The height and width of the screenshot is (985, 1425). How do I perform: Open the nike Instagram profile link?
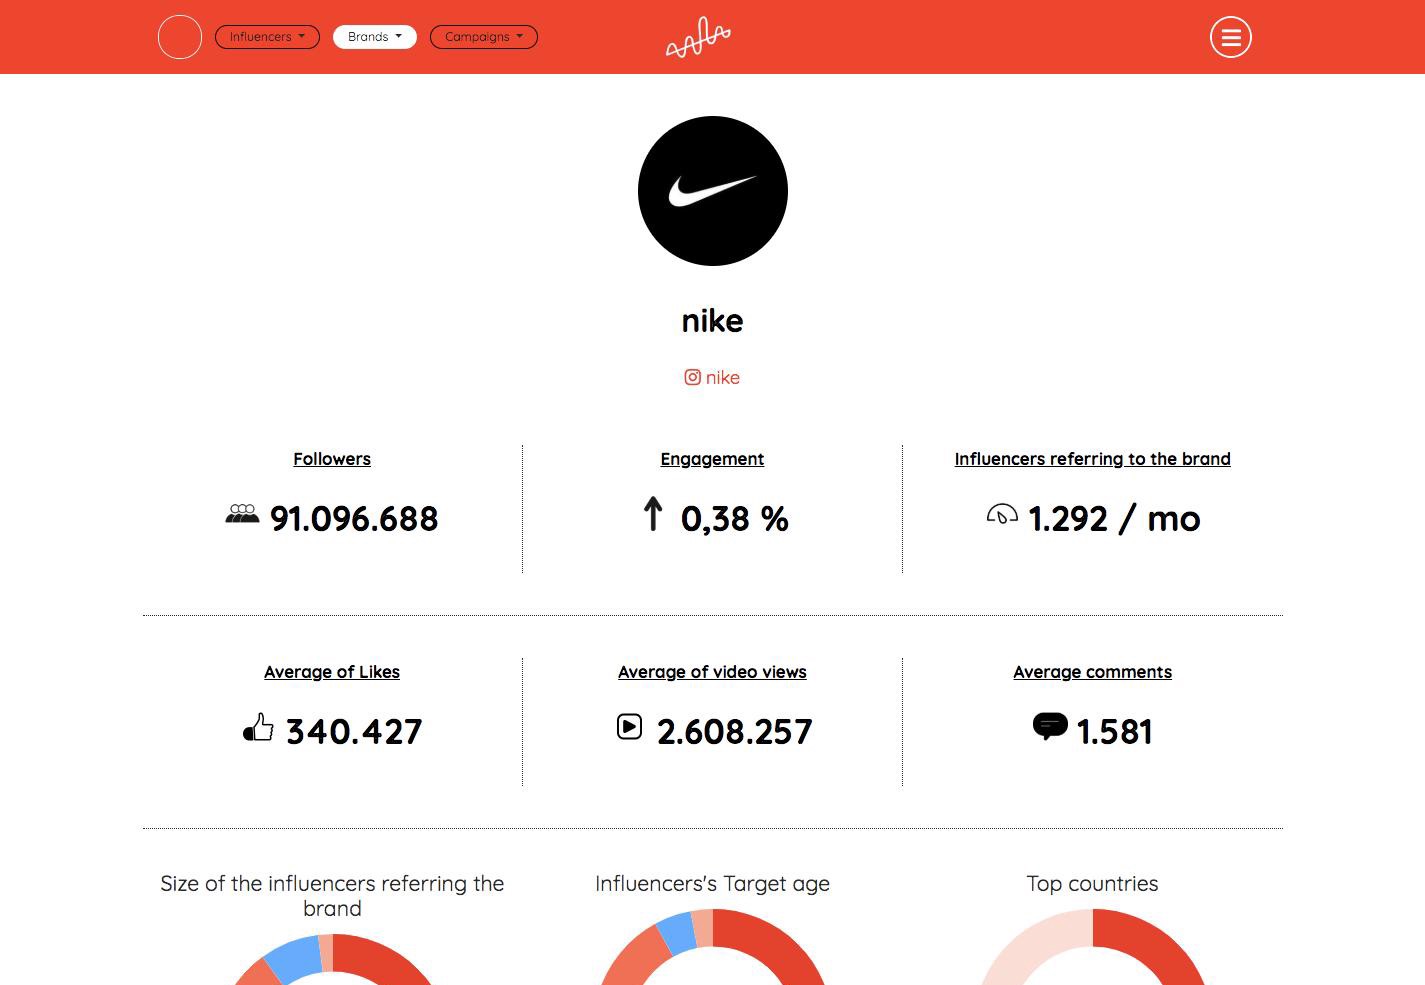pyautogui.click(x=722, y=377)
